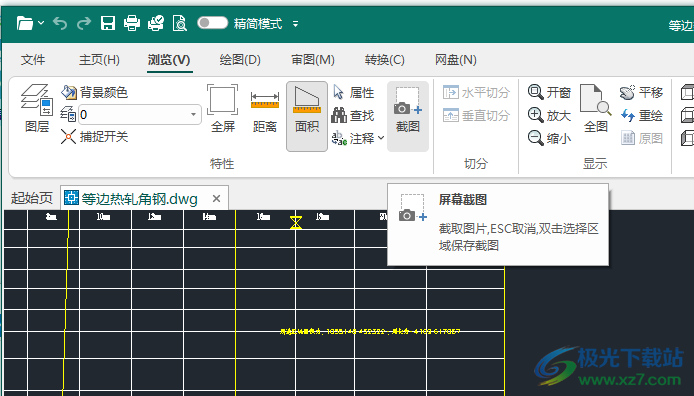The image size is (694, 396).
Task: Click the layer state icon beside combo box
Action: 68,115
